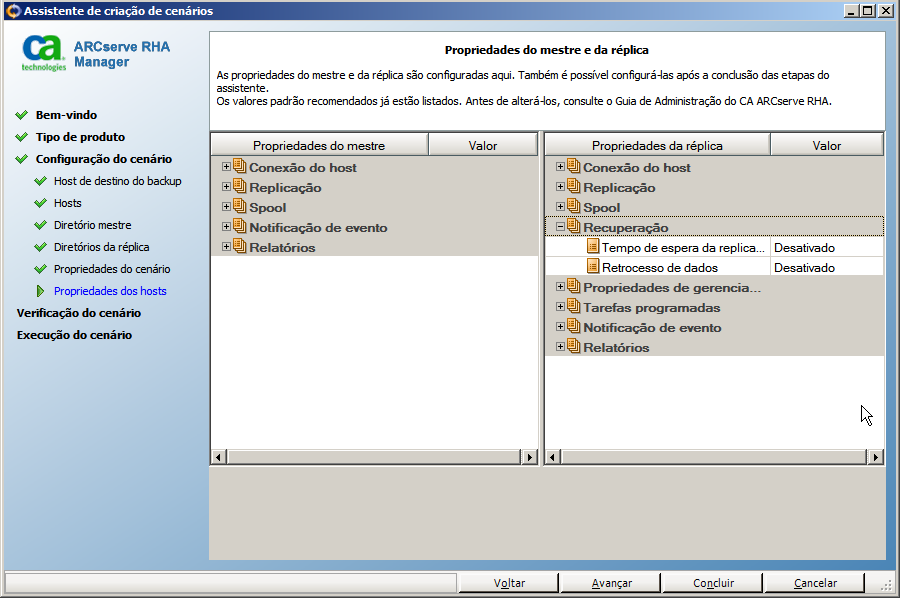Expand master Conexão do host node
The image size is (900, 598).
pos(227,167)
